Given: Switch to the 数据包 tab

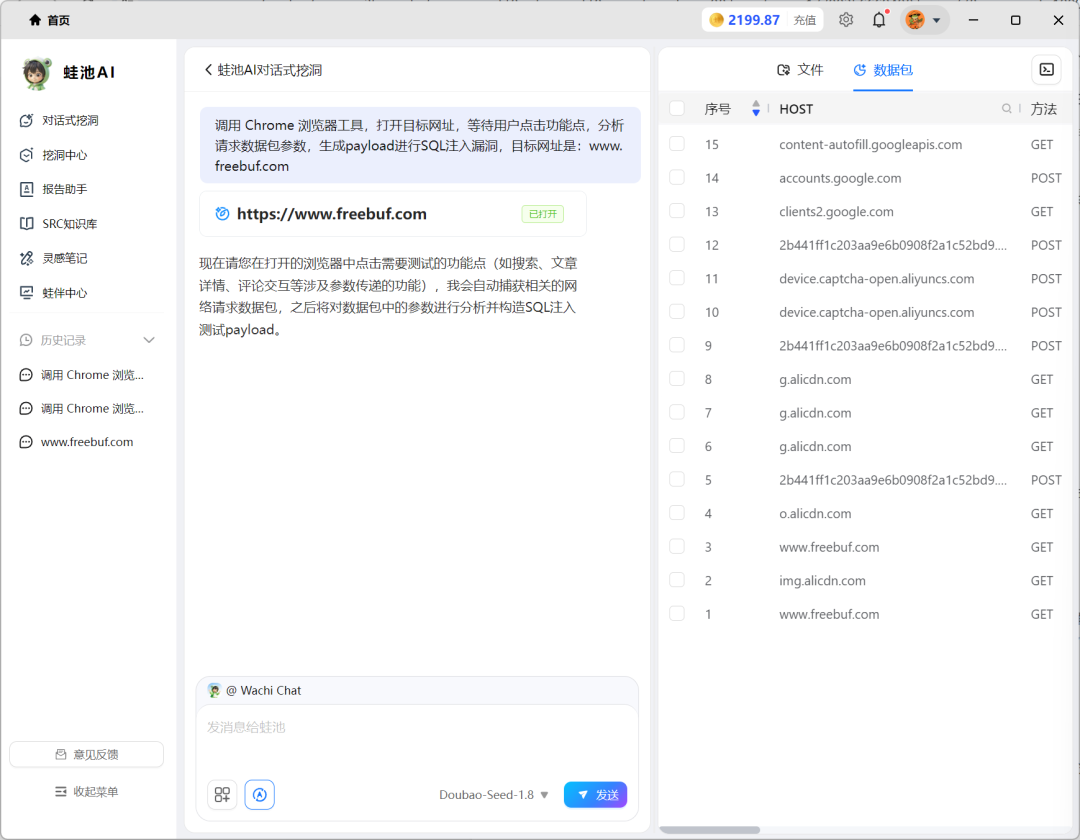Looking at the screenshot, I should pos(891,70).
